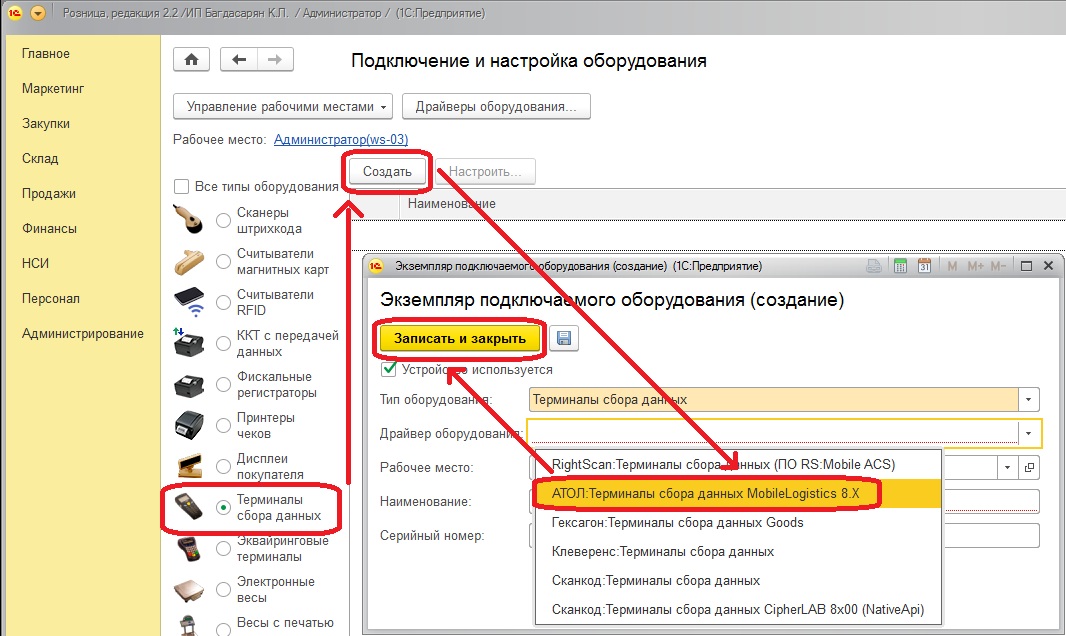This screenshot has height=636, width=1066.
Task: Select the Электронные весы radio button
Action: tap(223, 590)
